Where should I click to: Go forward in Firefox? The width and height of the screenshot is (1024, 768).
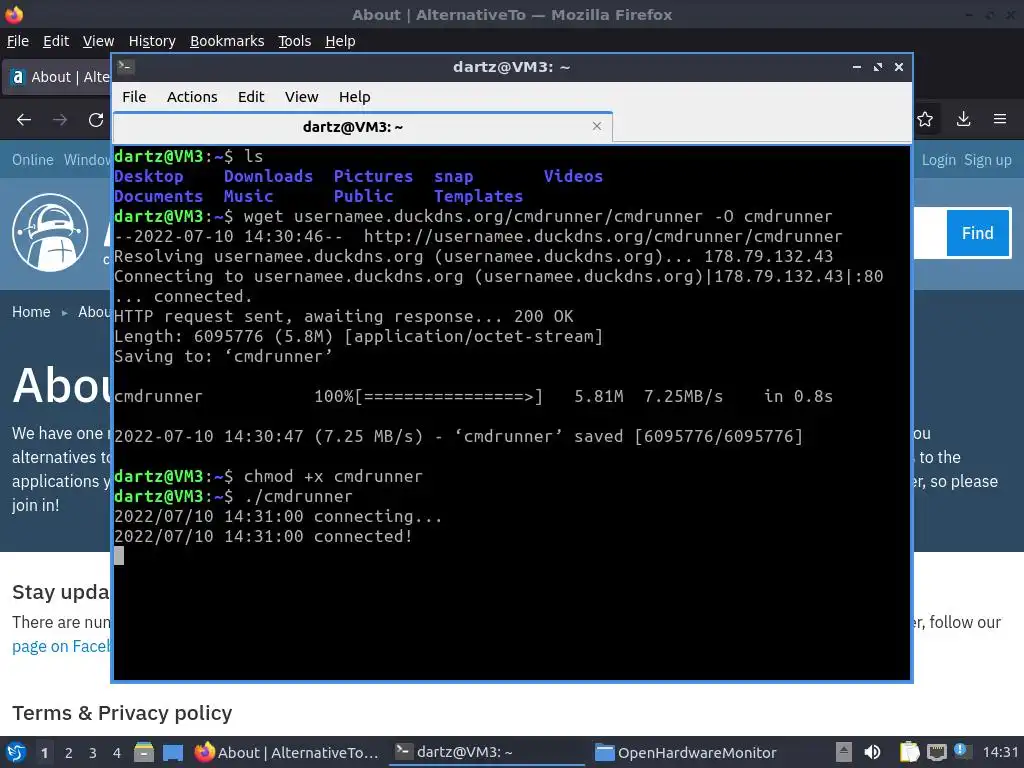(x=59, y=120)
